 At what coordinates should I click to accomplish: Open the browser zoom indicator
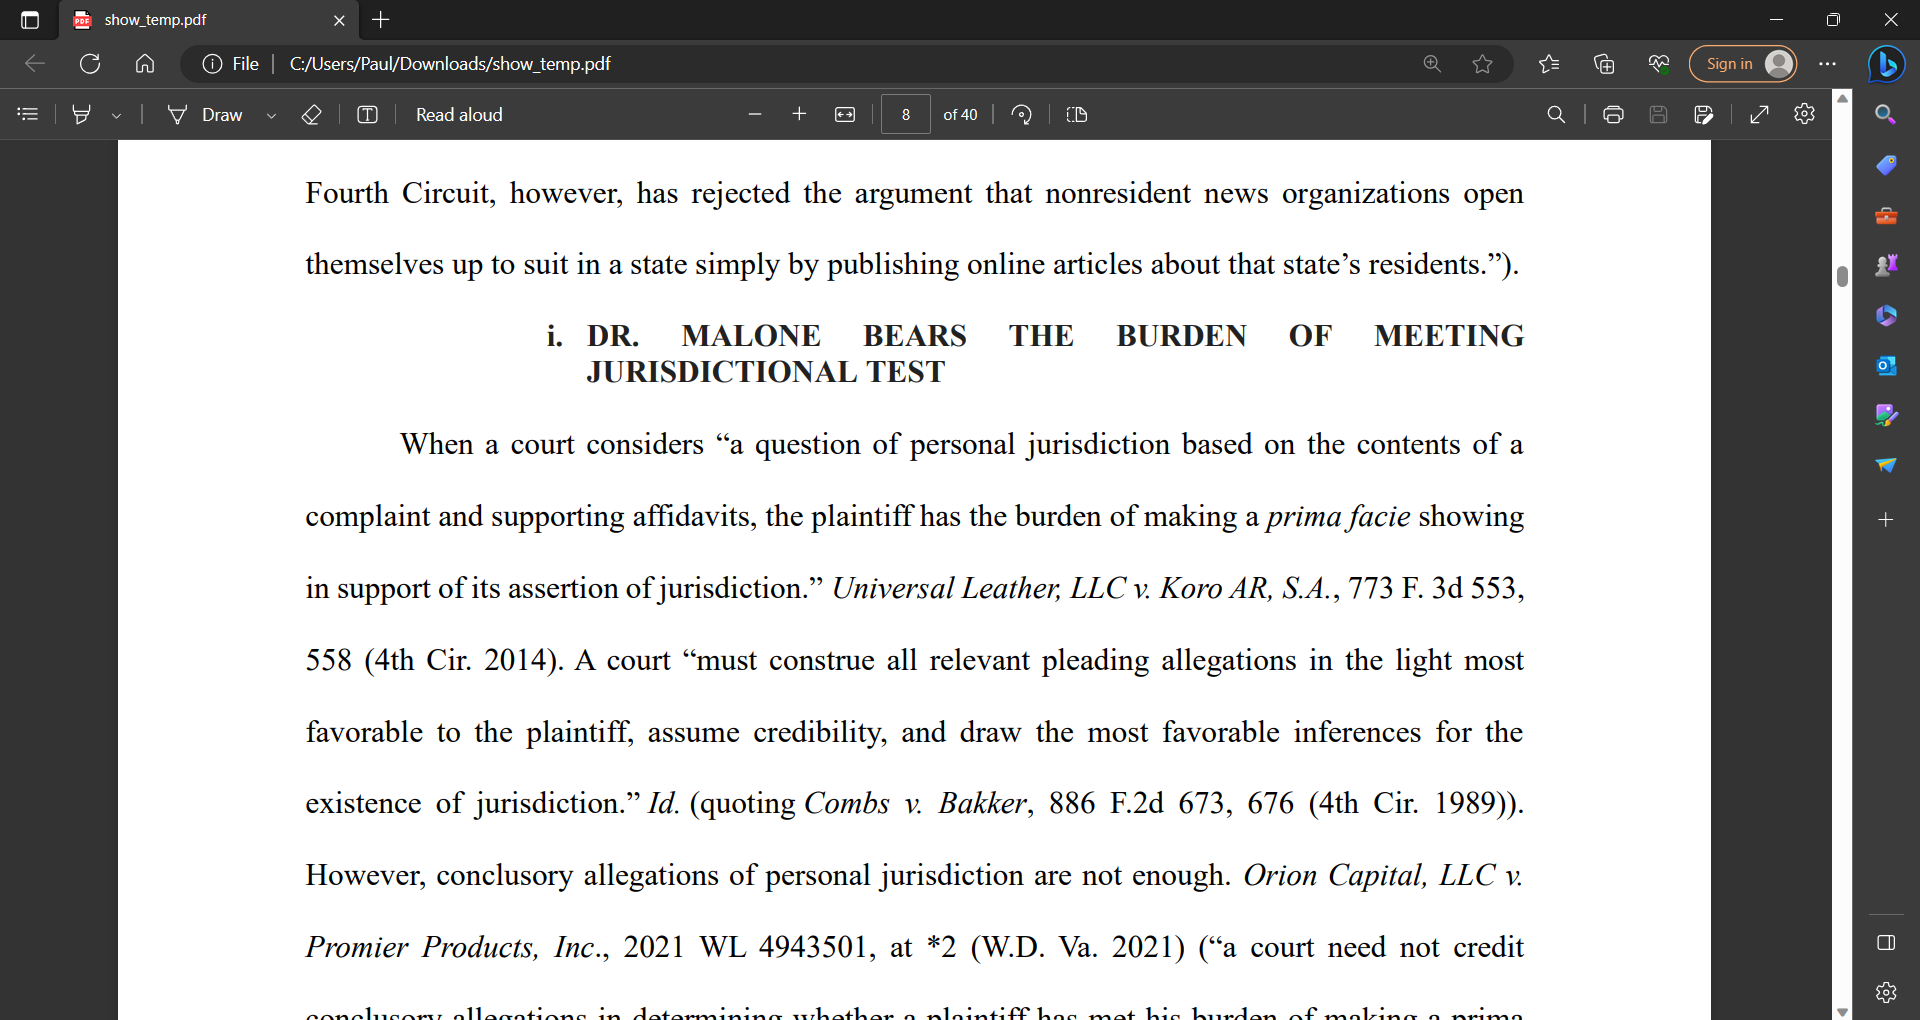[x=1432, y=64]
